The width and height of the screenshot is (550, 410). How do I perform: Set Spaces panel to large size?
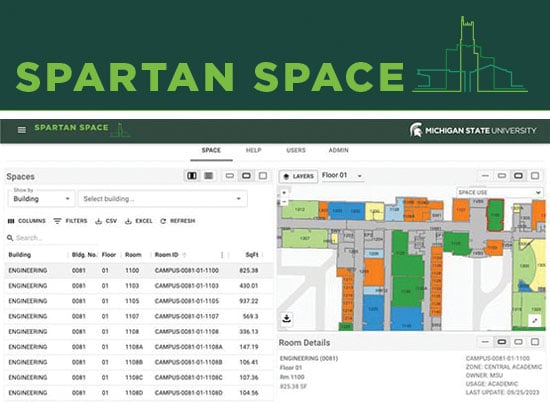[263, 176]
